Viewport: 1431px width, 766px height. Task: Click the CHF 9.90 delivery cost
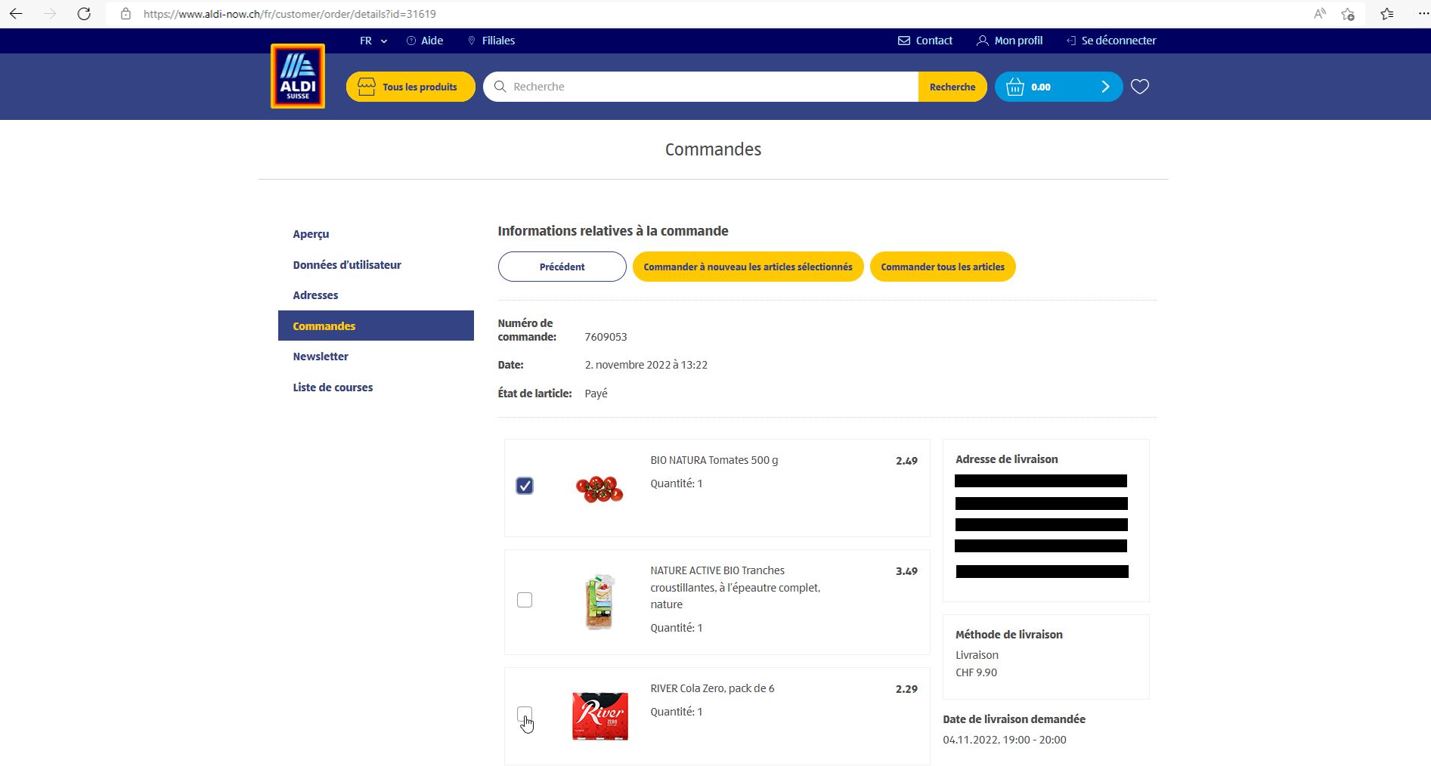[x=976, y=672]
